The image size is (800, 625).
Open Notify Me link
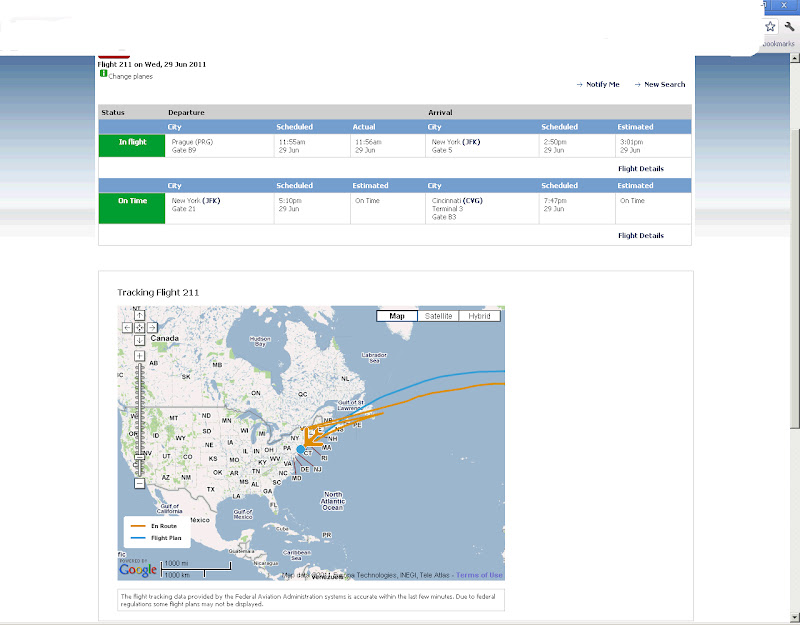tap(603, 84)
